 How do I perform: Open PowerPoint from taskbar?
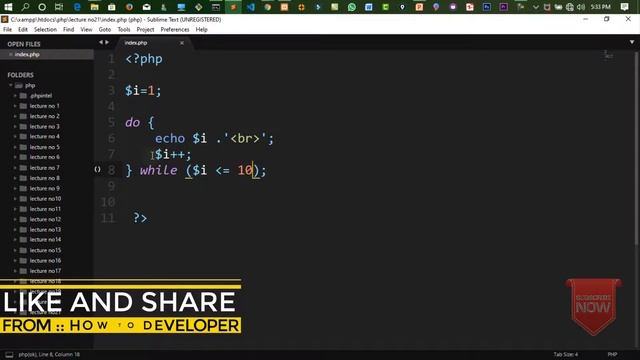pyautogui.click(x=419, y=7)
